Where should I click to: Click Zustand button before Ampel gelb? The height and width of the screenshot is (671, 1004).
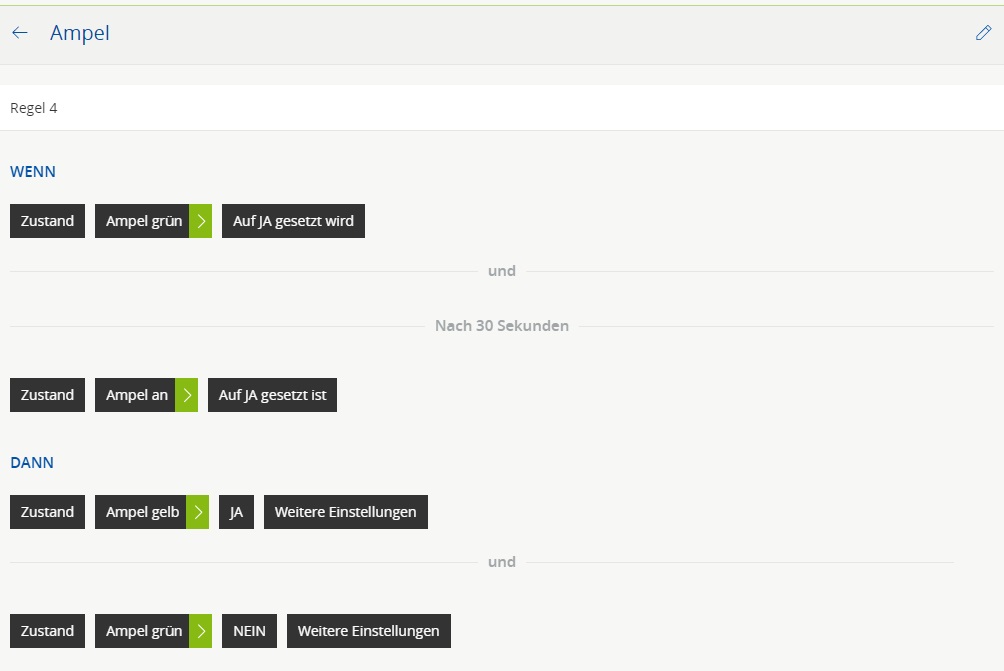[47, 512]
